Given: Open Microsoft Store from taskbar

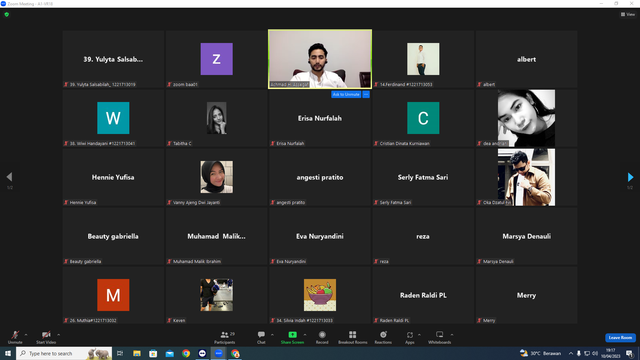Looking at the screenshot, I should (x=153, y=353).
